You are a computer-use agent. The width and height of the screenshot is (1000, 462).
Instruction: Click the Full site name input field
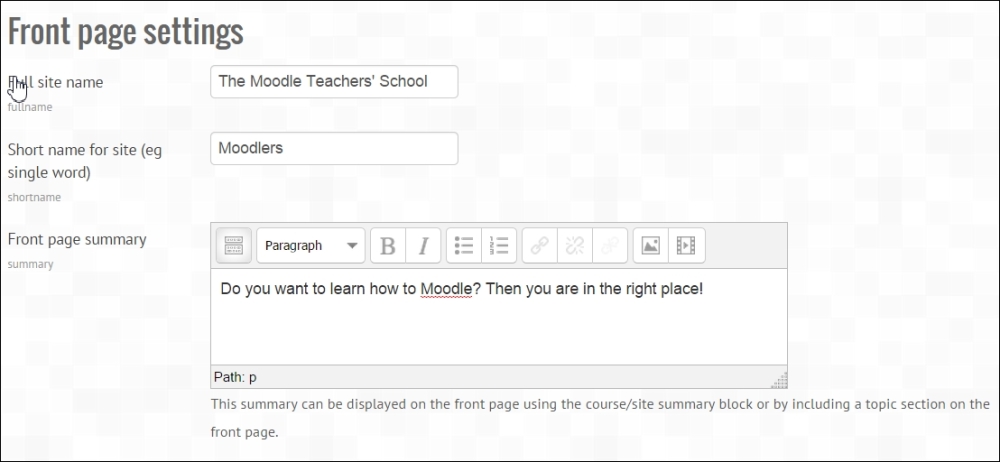click(x=334, y=82)
